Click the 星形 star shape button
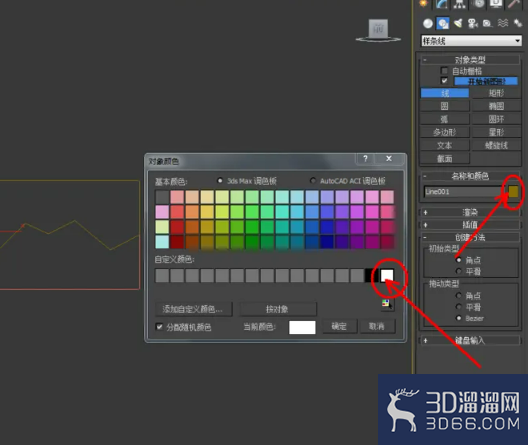The width and height of the screenshot is (528, 445). 496,132
